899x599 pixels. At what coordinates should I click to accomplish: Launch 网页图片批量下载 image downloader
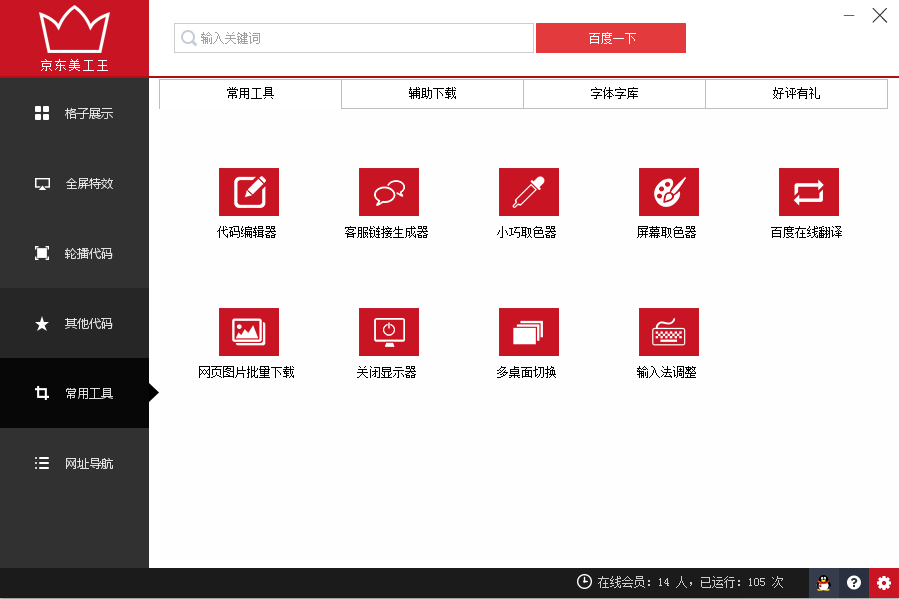tap(248, 332)
